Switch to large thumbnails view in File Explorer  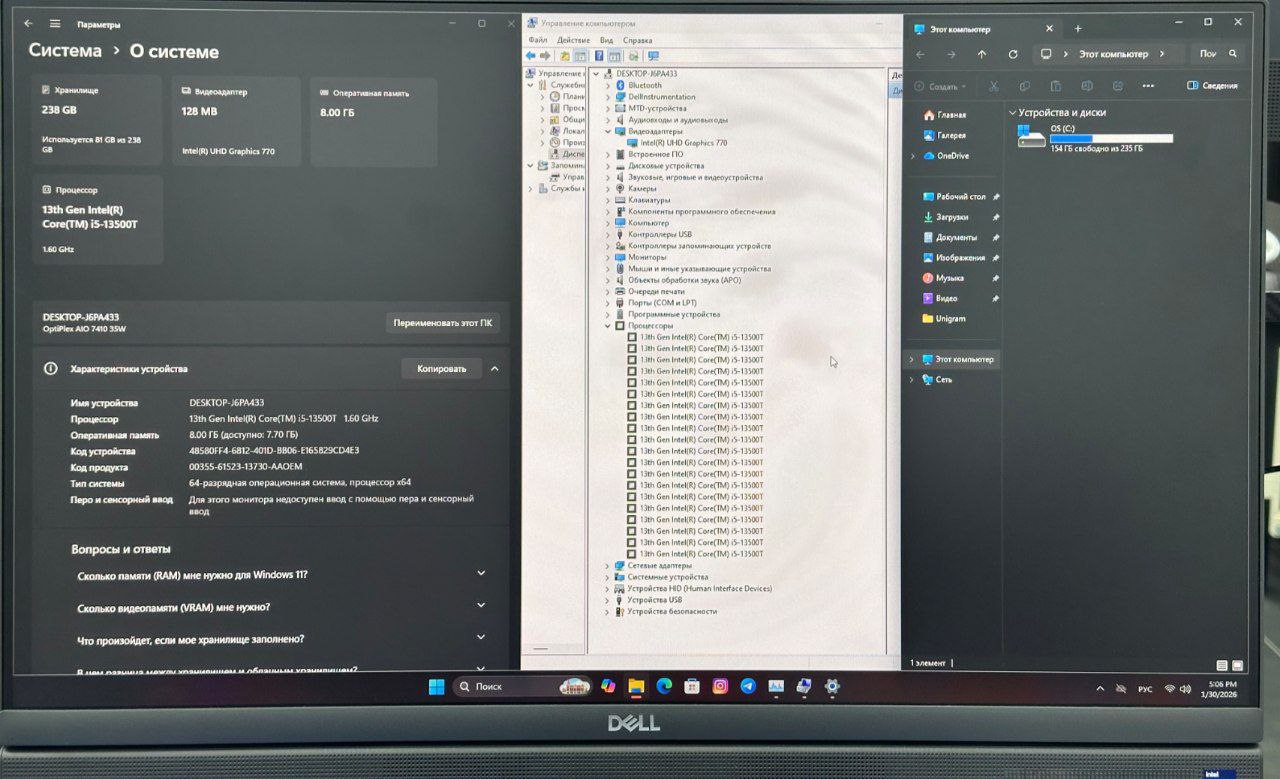click(1238, 665)
